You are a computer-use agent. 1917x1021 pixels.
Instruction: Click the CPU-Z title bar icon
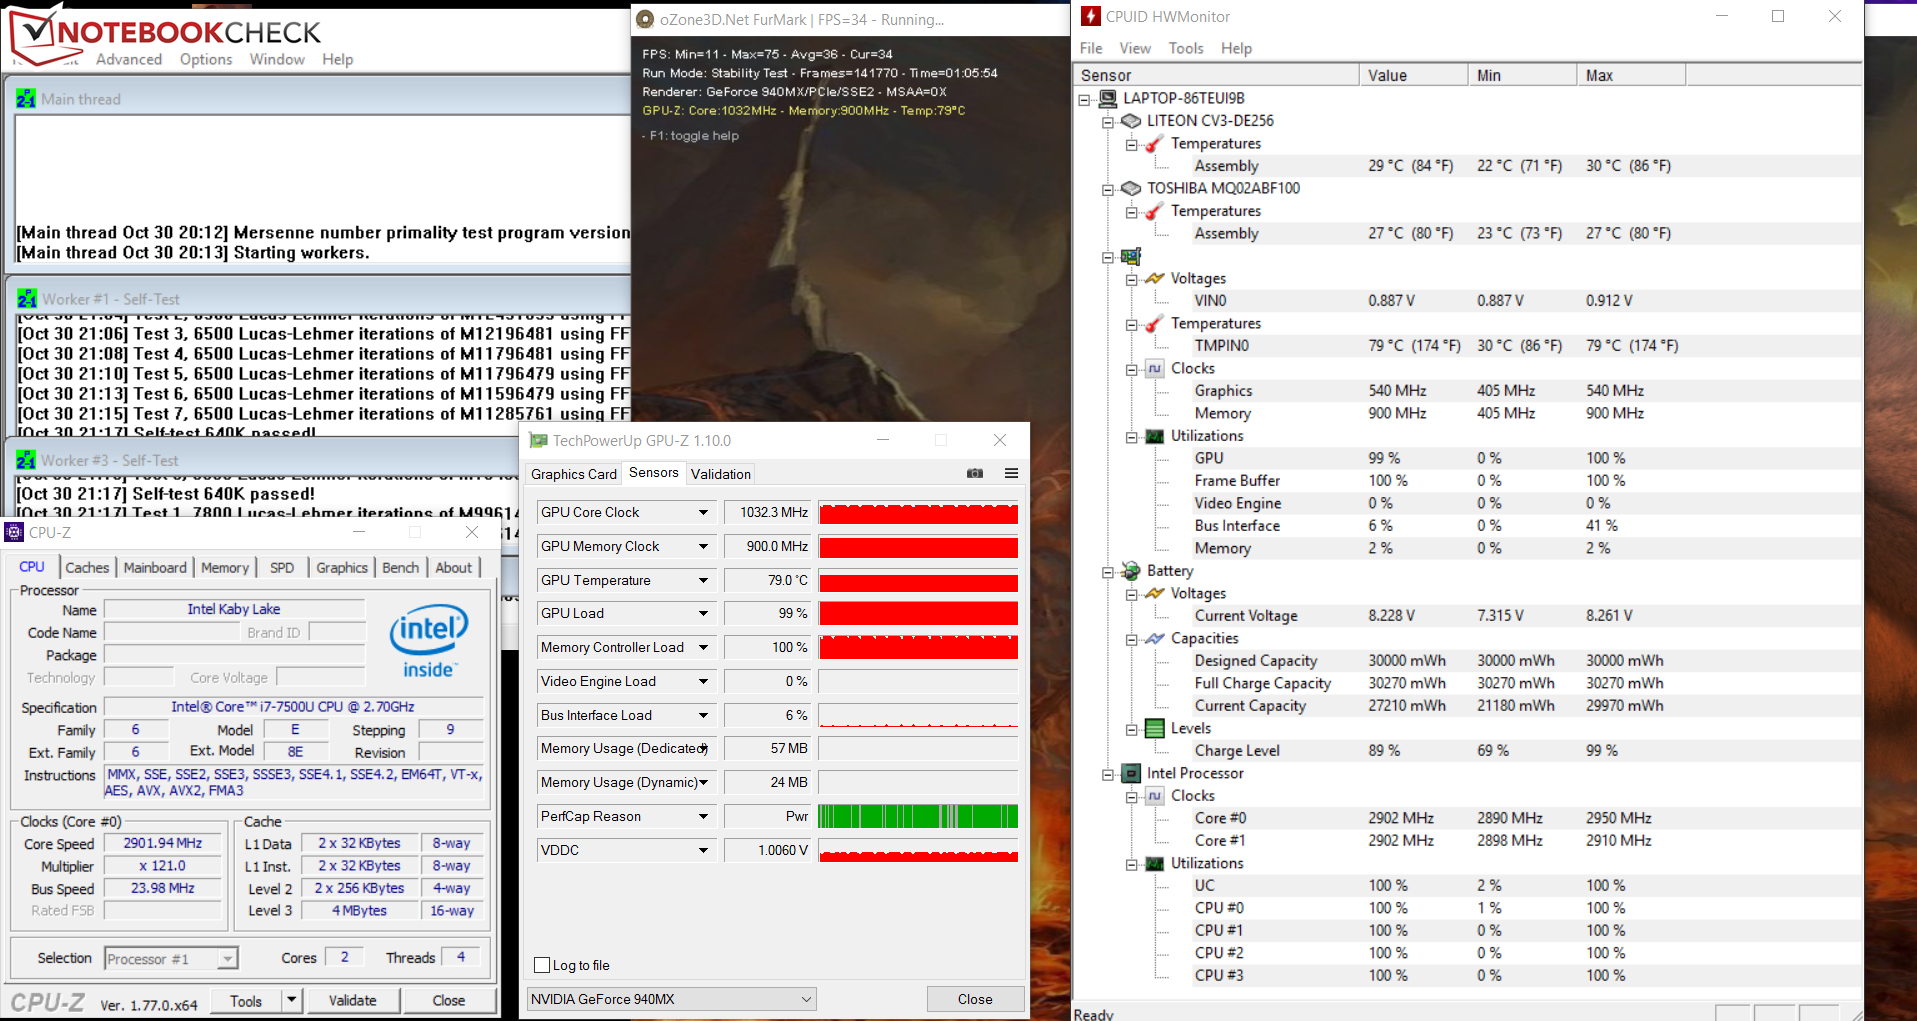[14, 532]
